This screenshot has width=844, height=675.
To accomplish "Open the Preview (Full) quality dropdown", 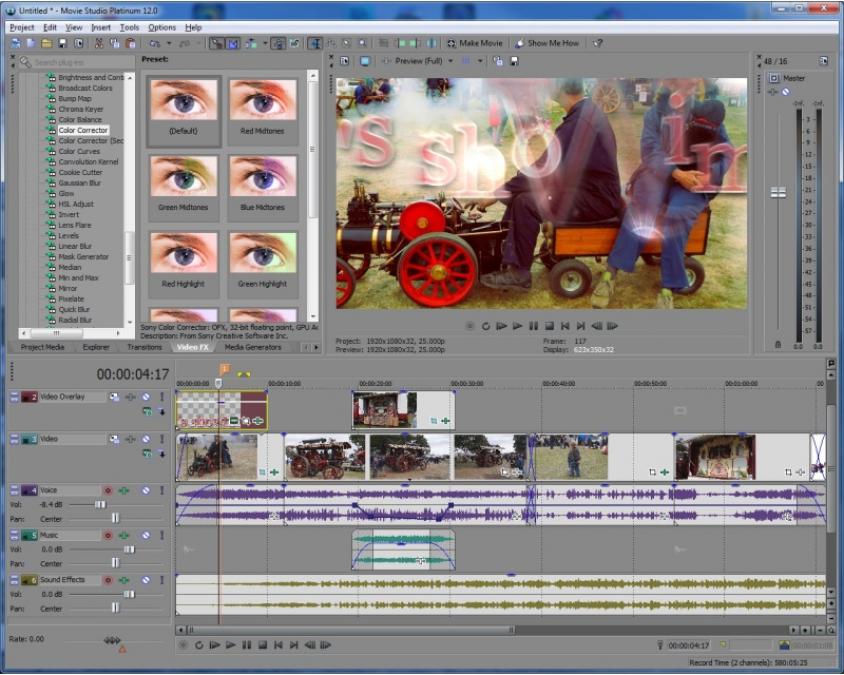I will pyautogui.click(x=451, y=61).
